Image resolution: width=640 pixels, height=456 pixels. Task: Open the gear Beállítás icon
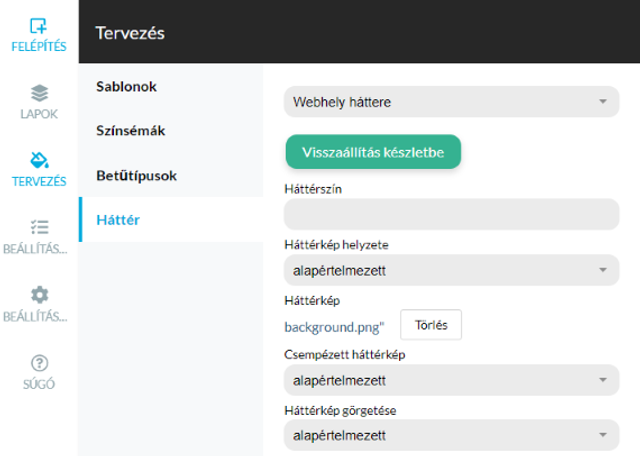[x=39, y=295]
